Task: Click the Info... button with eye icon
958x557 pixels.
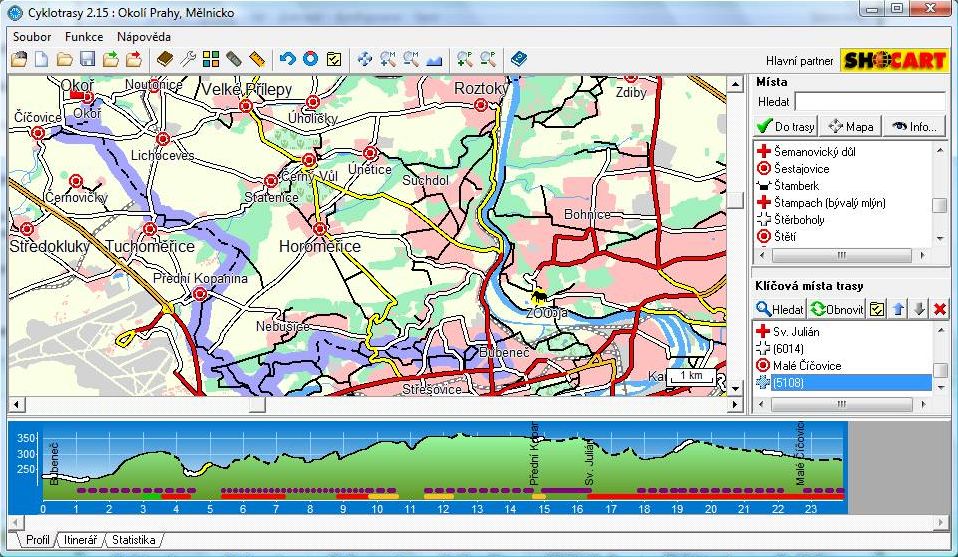Action: 914,126
